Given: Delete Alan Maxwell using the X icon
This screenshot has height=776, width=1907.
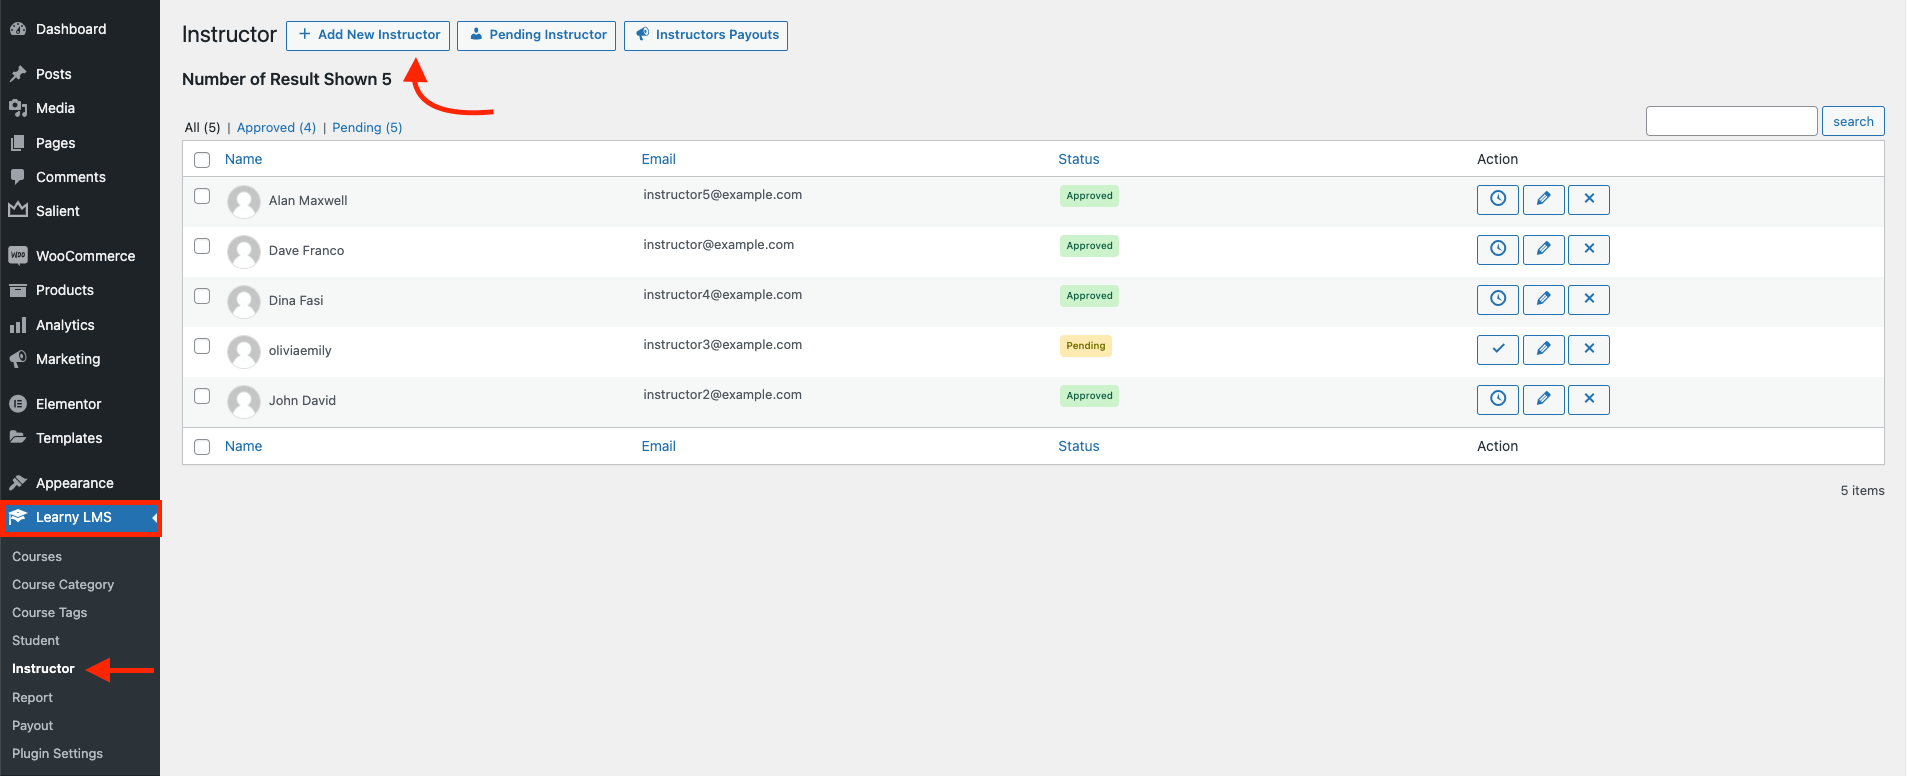Looking at the screenshot, I should click(1588, 199).
